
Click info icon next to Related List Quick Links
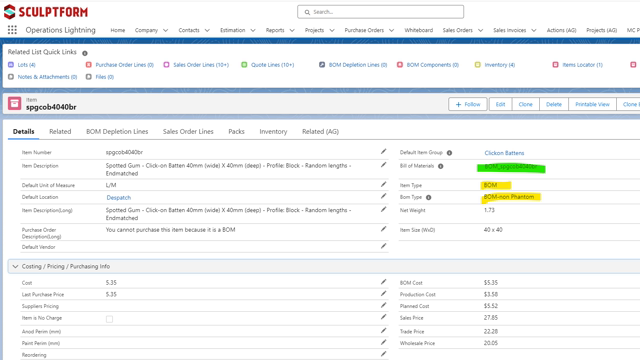tap(85, 53)
